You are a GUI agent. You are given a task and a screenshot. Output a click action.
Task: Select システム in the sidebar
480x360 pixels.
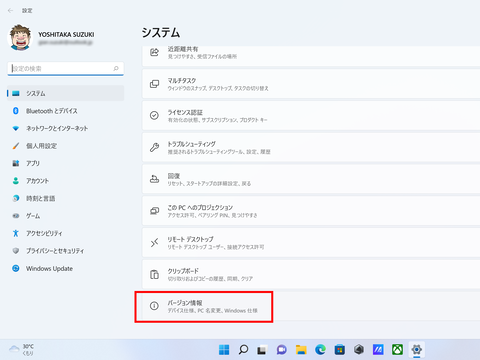tap(66, 93)
